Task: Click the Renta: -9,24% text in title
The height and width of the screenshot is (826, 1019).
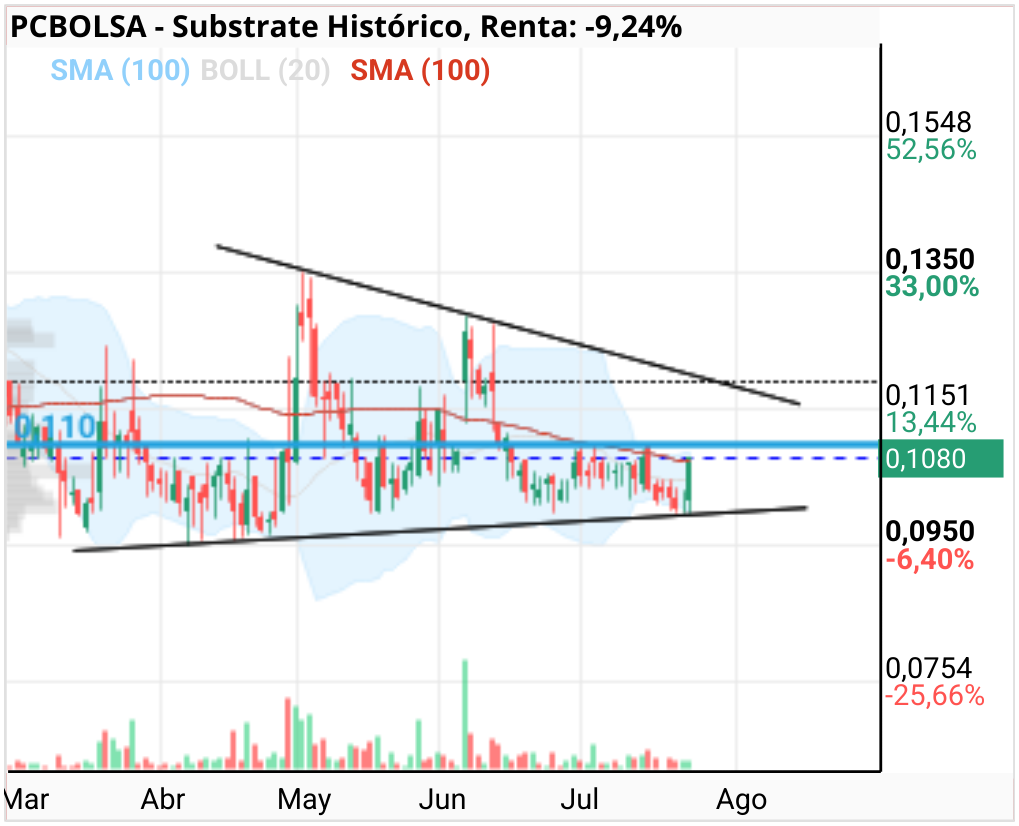Action: (x=581, y=27)
